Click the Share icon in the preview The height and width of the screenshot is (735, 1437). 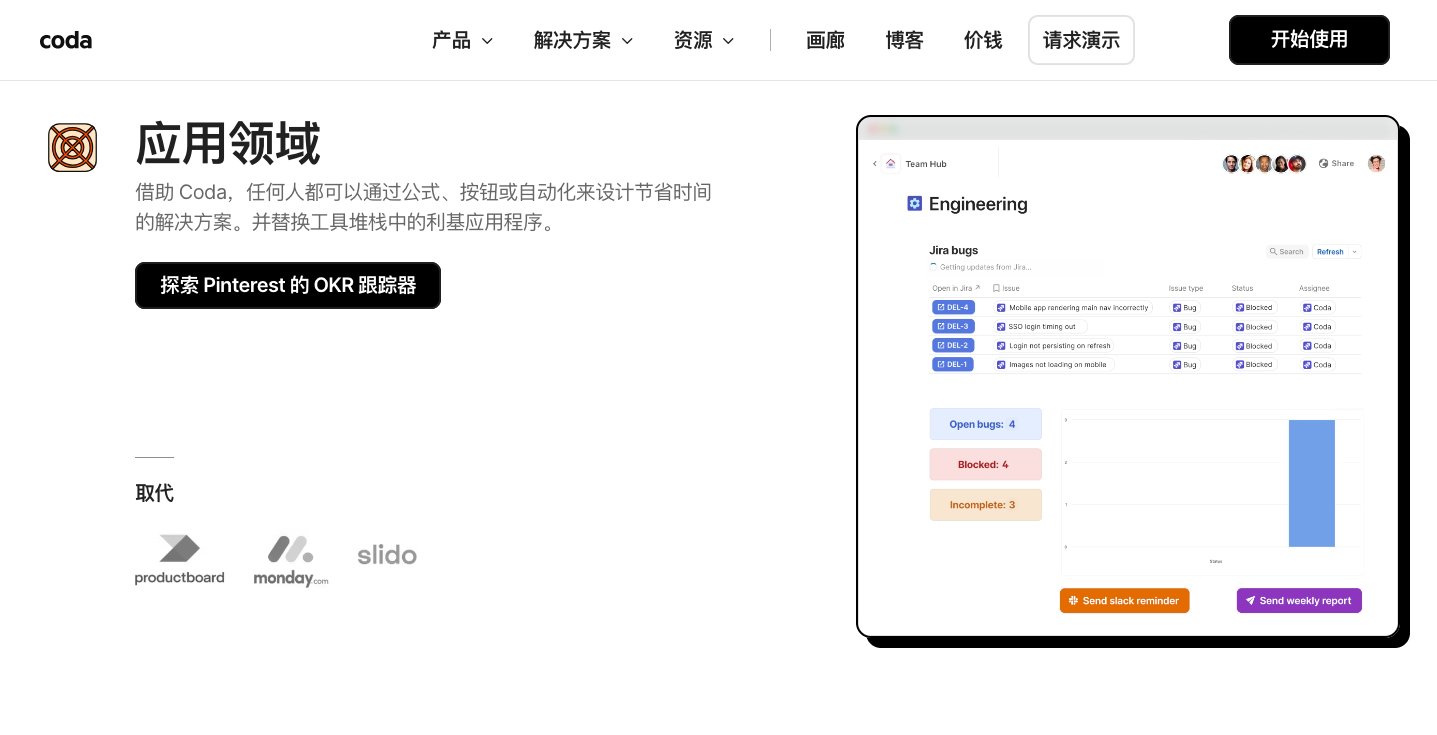1324,164
